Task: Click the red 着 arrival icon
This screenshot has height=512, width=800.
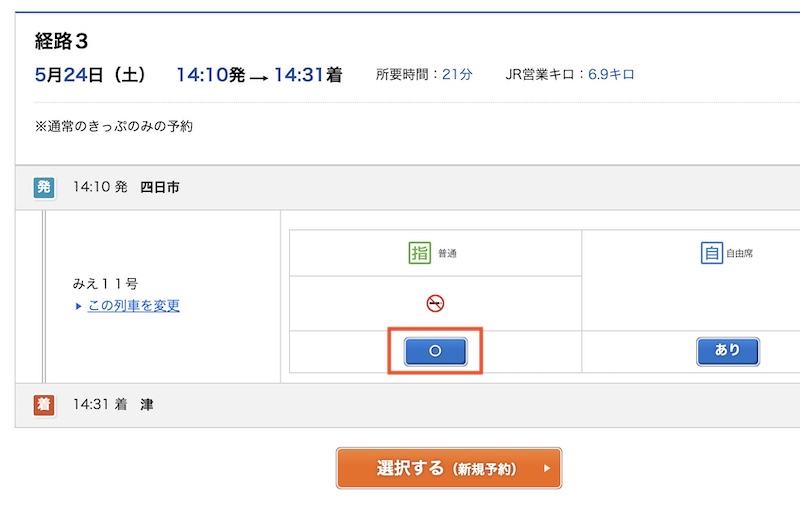Action: click(x=44, y=405)
